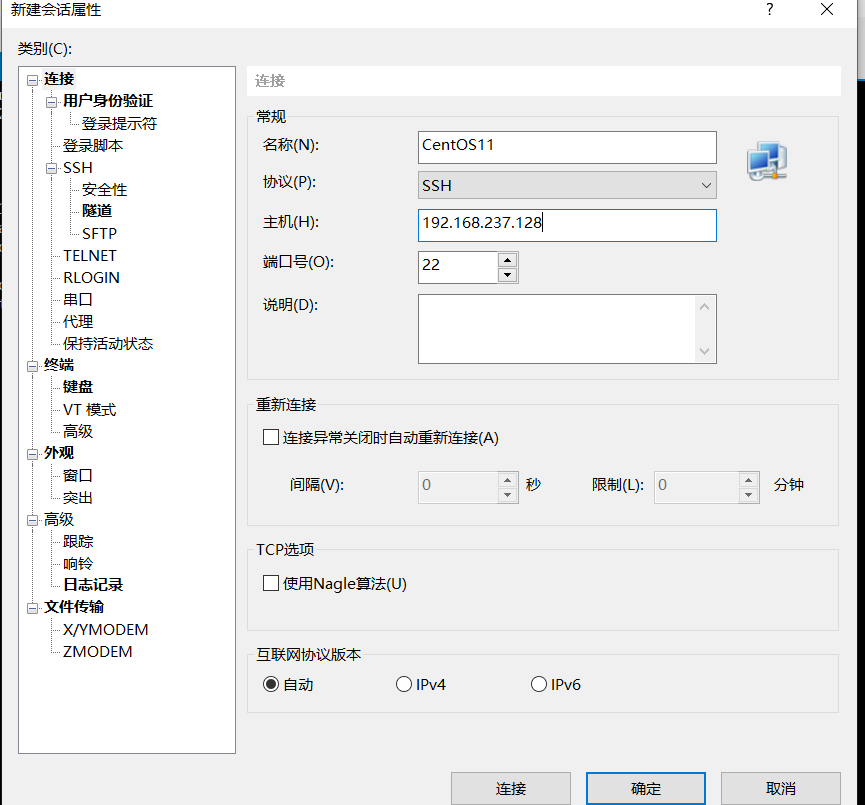The width and height of the screenshot is (865, 805).
Task: Select 键盘 in the category tree
Action: [x=78, y=387]
